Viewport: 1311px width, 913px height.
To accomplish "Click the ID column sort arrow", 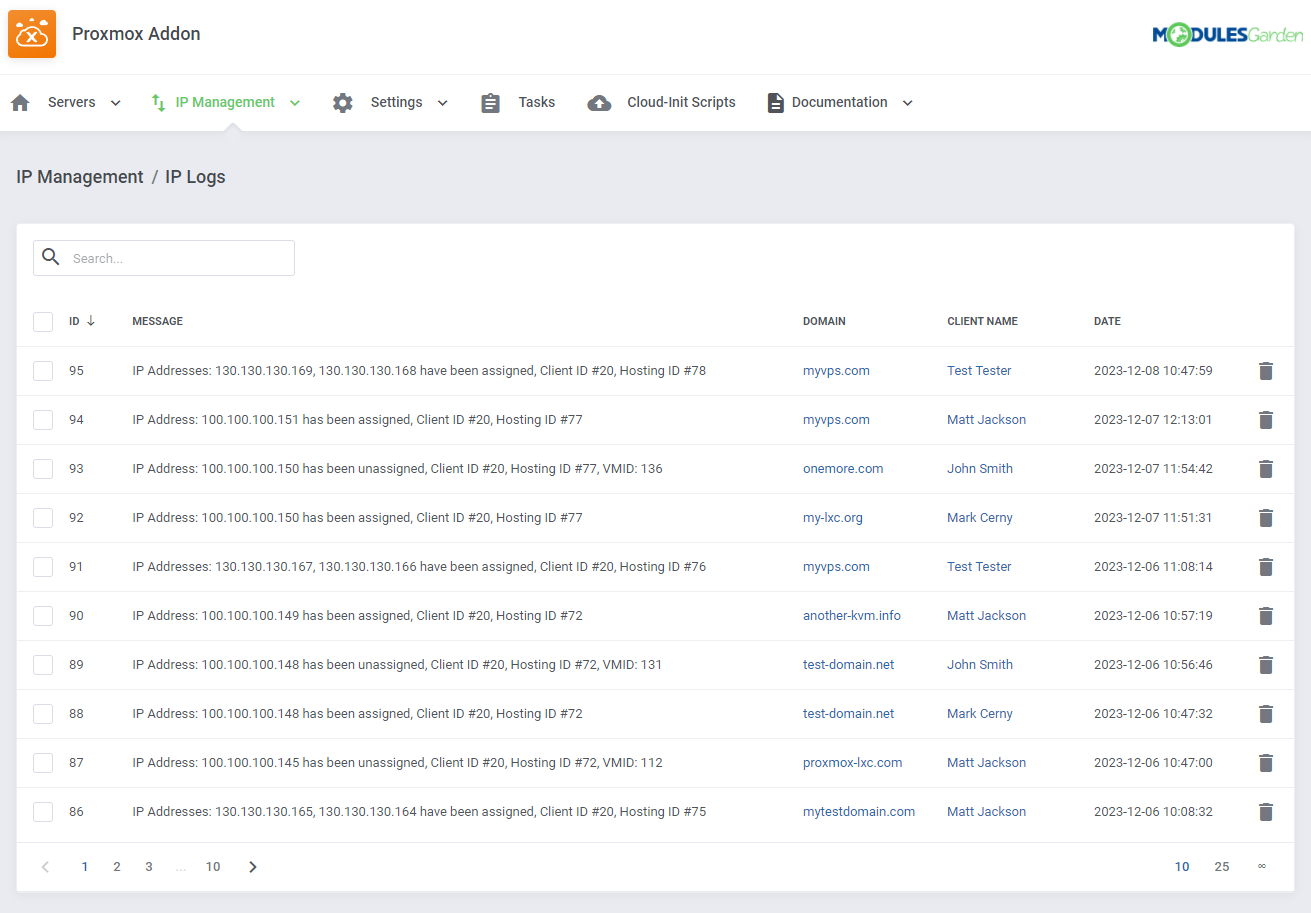I will [x=91, y=321].
